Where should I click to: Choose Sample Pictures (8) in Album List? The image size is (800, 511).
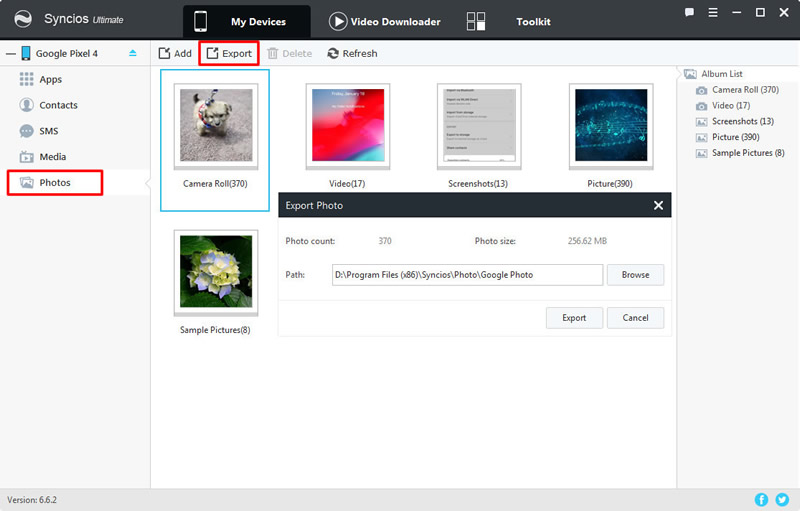click(x=748, y=153)
